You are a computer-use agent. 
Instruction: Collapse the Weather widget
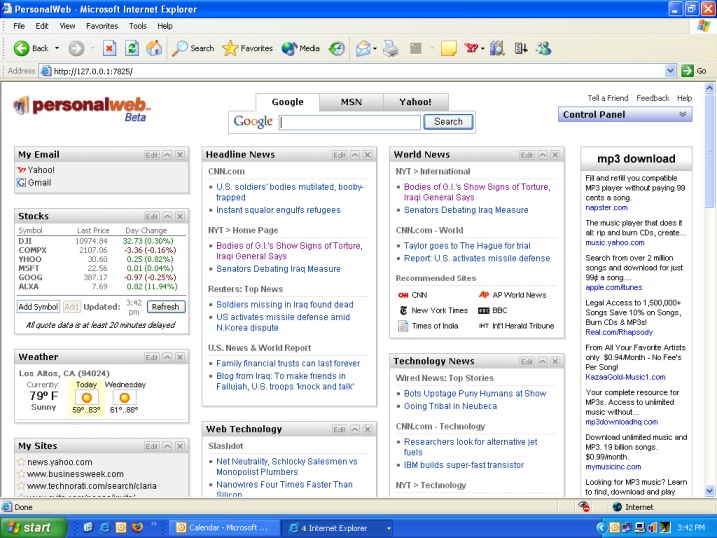pos(167,357)
